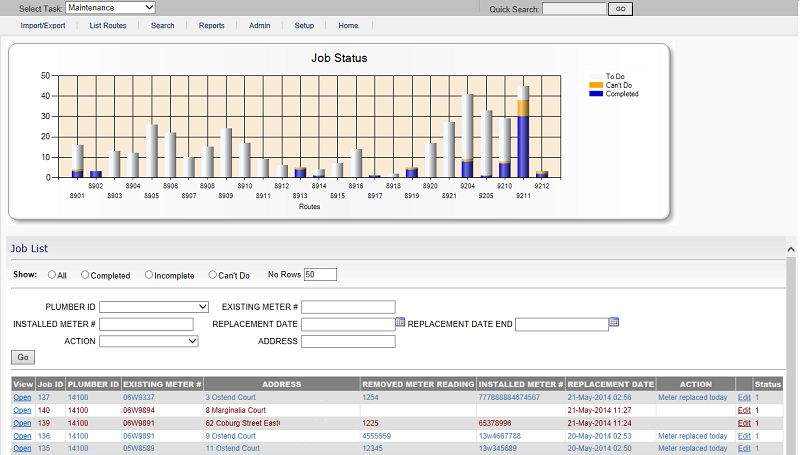Image resolution: width=801 pixels, height=455 pixels.
Task: Edit the 8 Marginalia Court job
Action: [x=744, y=410]
